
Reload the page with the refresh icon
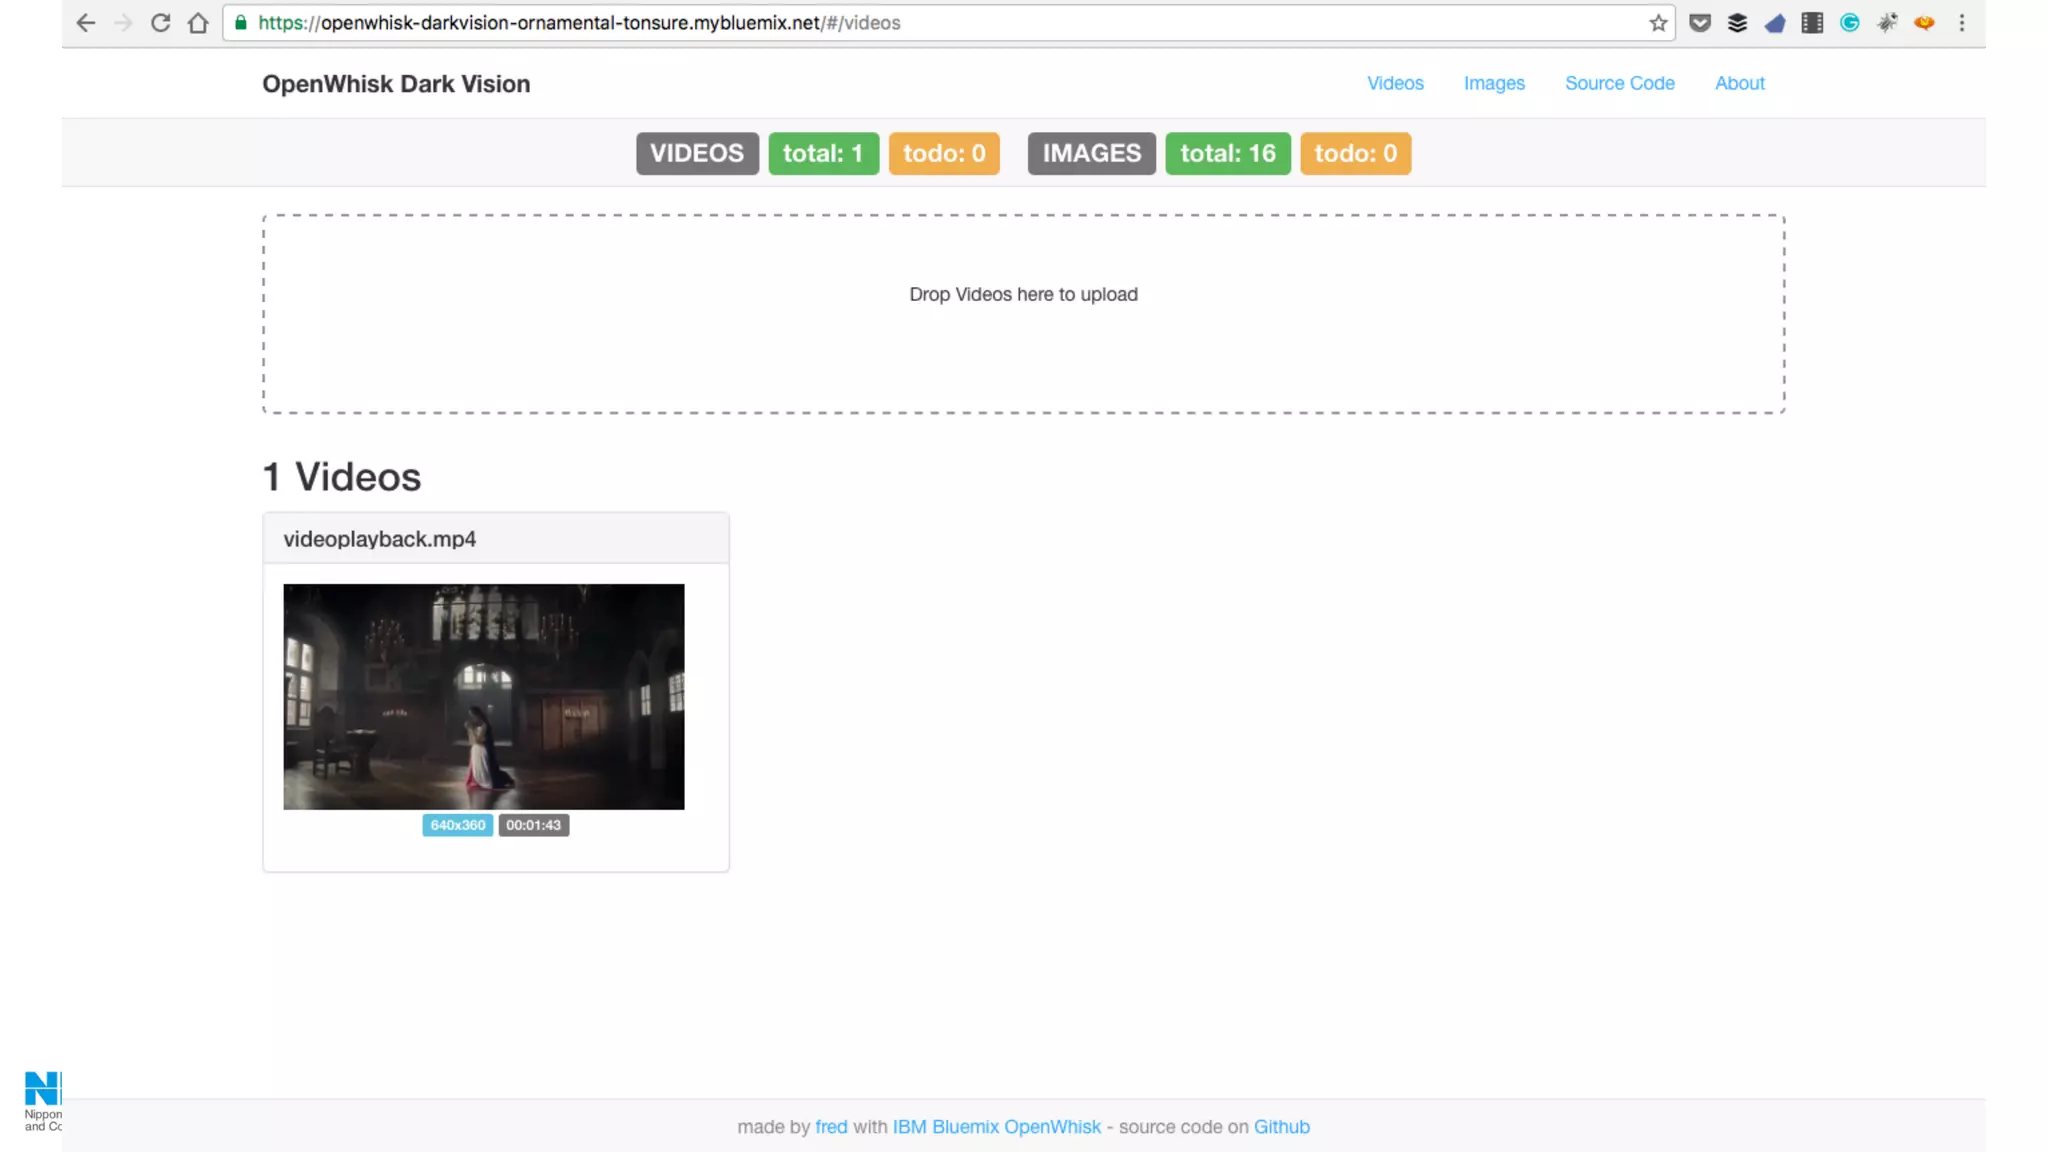(x=160, y=23)
